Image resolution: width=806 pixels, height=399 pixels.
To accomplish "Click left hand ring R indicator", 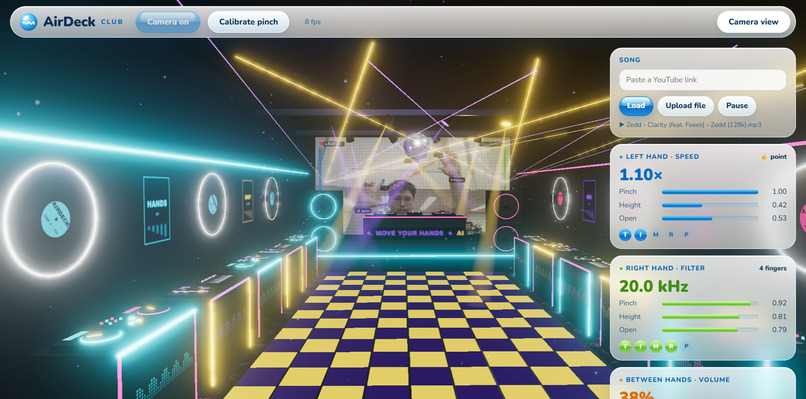I will [671, 234].
